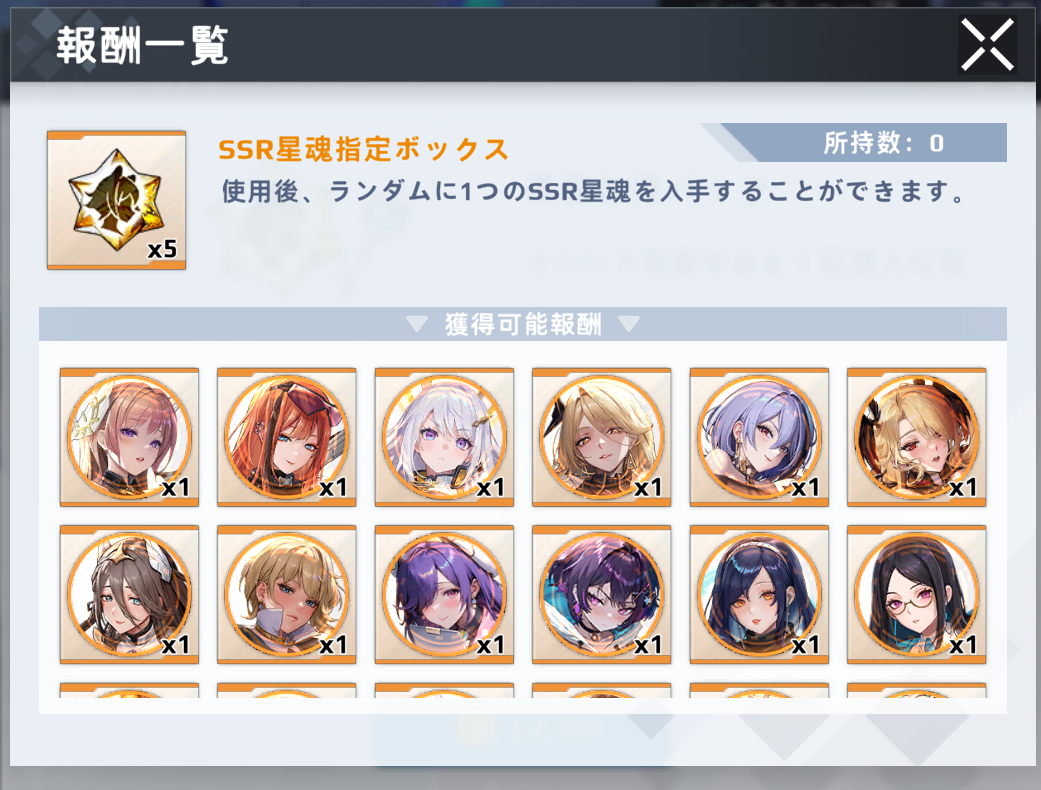The image size is (1041, 790).
Task: Click the 所持数: 0 owned count label
Action: point(884,143)
